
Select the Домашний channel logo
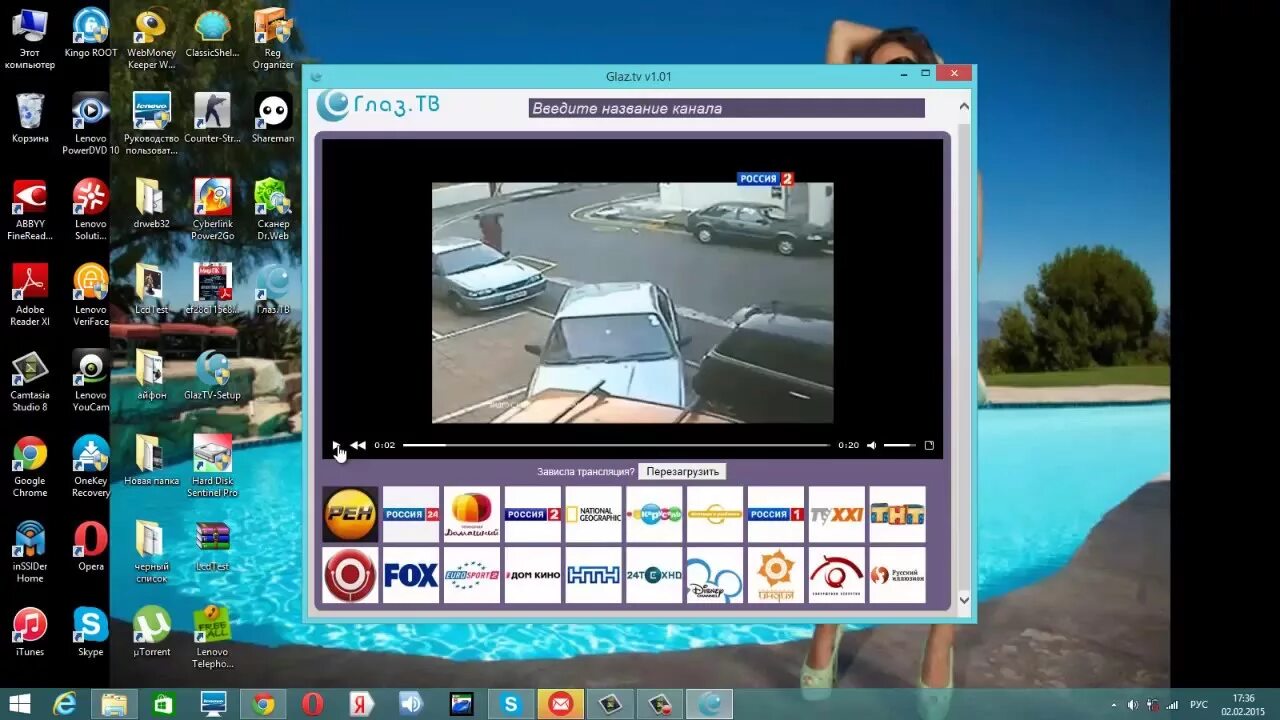coord(472,514)
